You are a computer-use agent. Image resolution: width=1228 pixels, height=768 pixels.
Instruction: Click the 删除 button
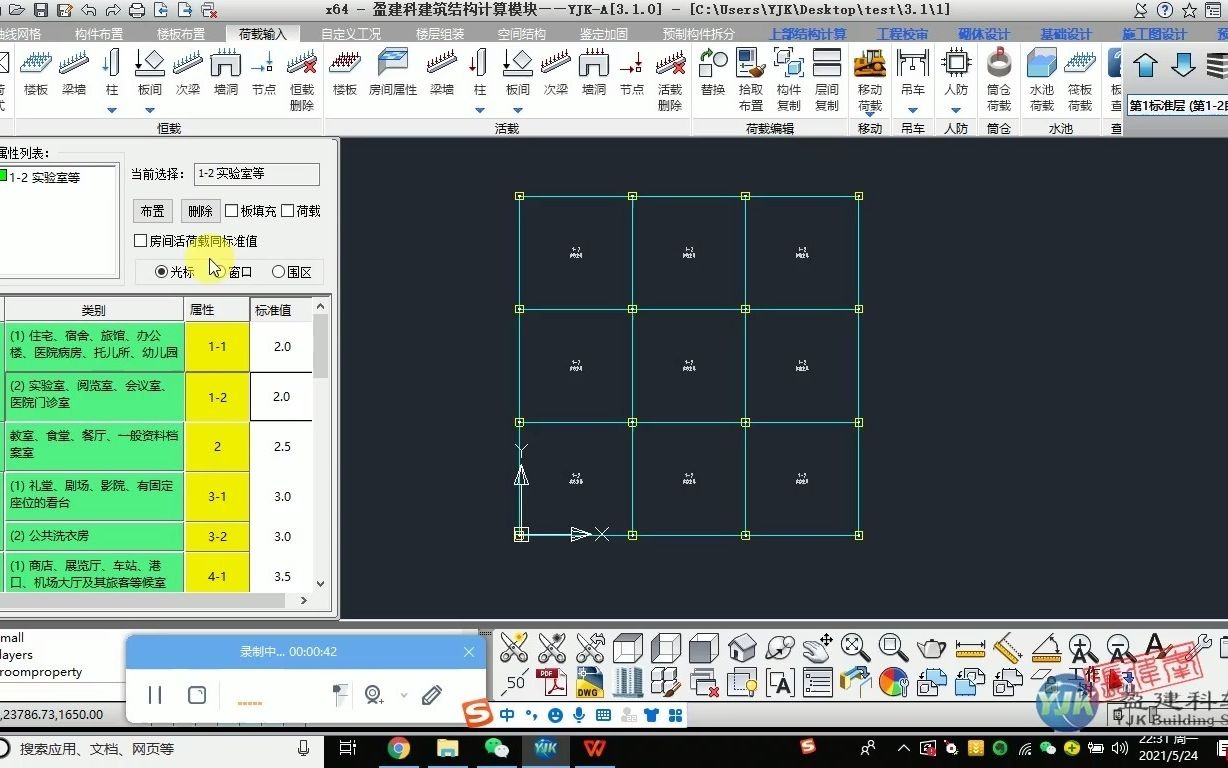[199, 211]
